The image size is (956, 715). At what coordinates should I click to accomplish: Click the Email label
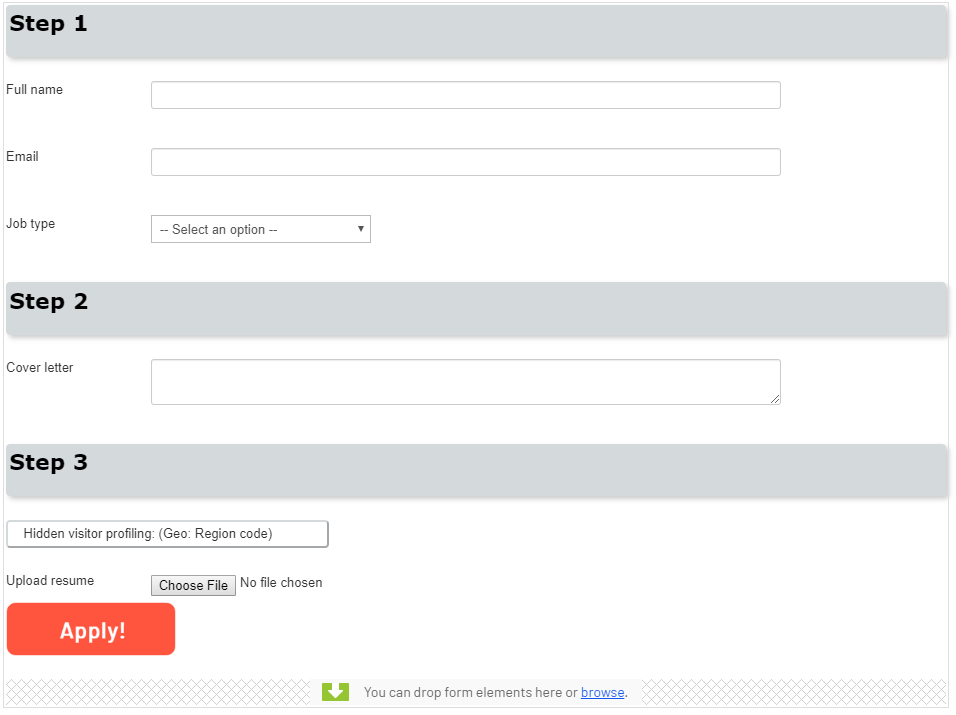pos(22,156)
